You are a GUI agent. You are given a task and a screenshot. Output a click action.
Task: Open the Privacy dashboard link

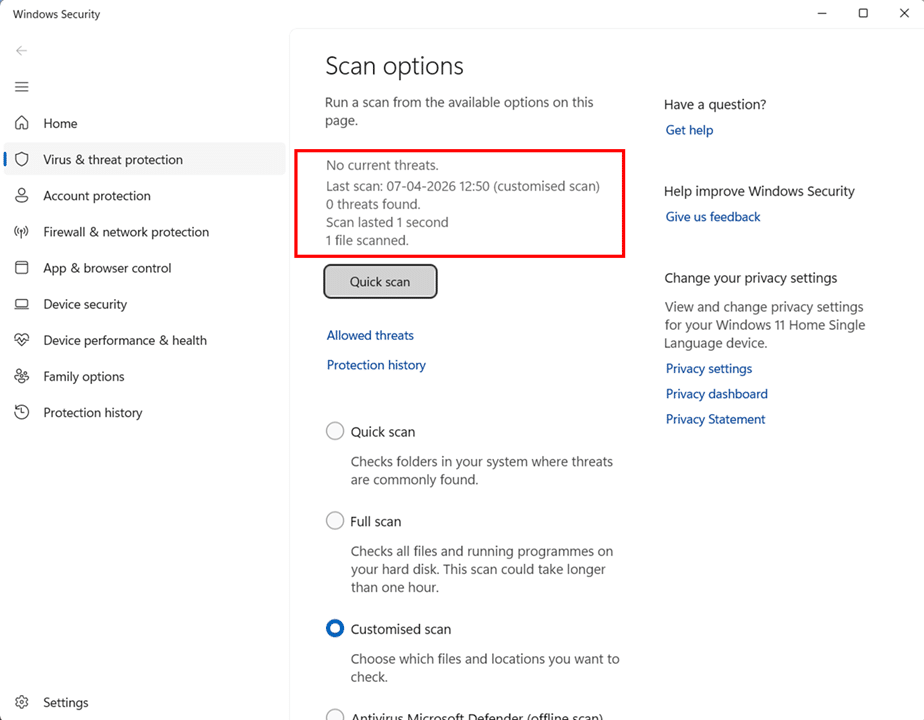(x=716, y=394)
